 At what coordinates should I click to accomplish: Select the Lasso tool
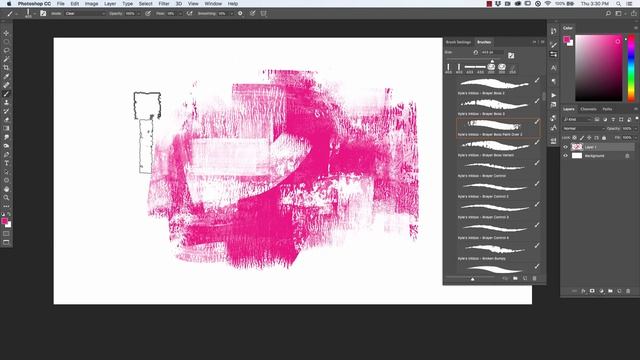(6, 51)
